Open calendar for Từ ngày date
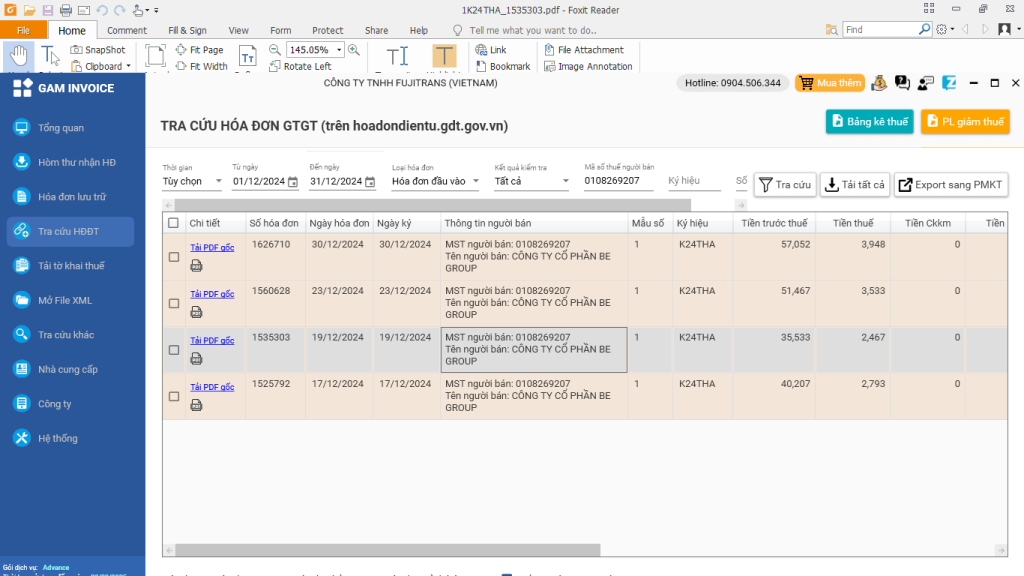The width and height of the screenshot is (1024, 576). (x=293, y=182)
